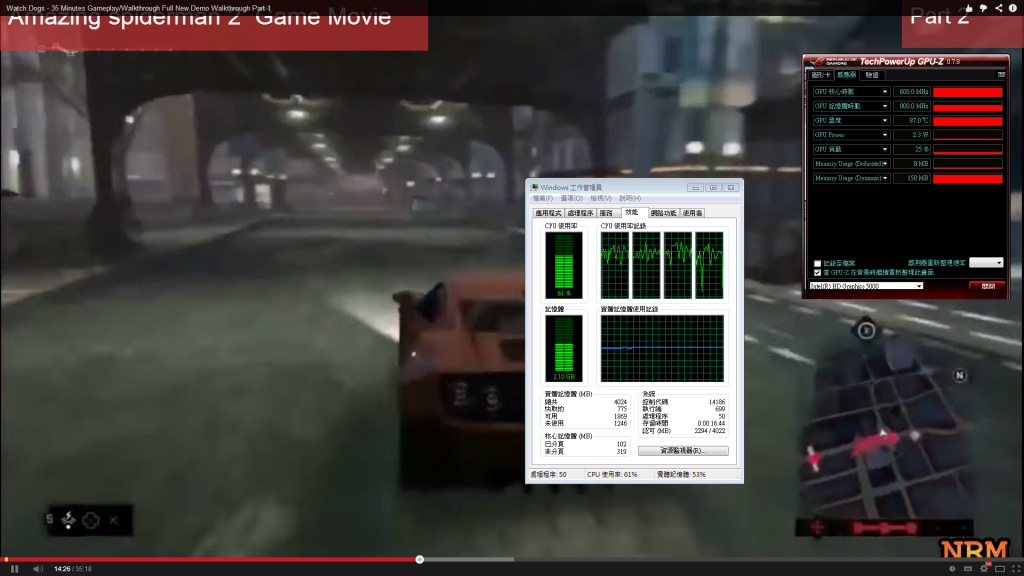This screenshot has height=576, width=1024.
Task: Open the Task Manager 檢視(V) menu
Action: [x=601, y=199]
